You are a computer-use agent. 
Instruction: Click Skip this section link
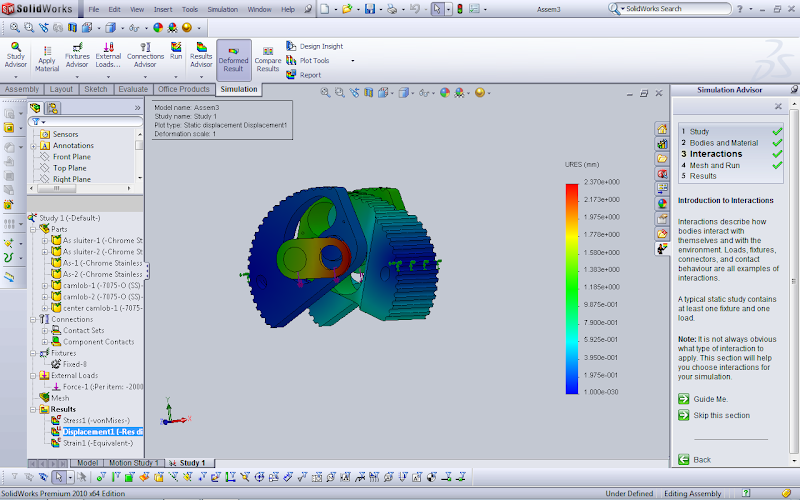(720, 415)
